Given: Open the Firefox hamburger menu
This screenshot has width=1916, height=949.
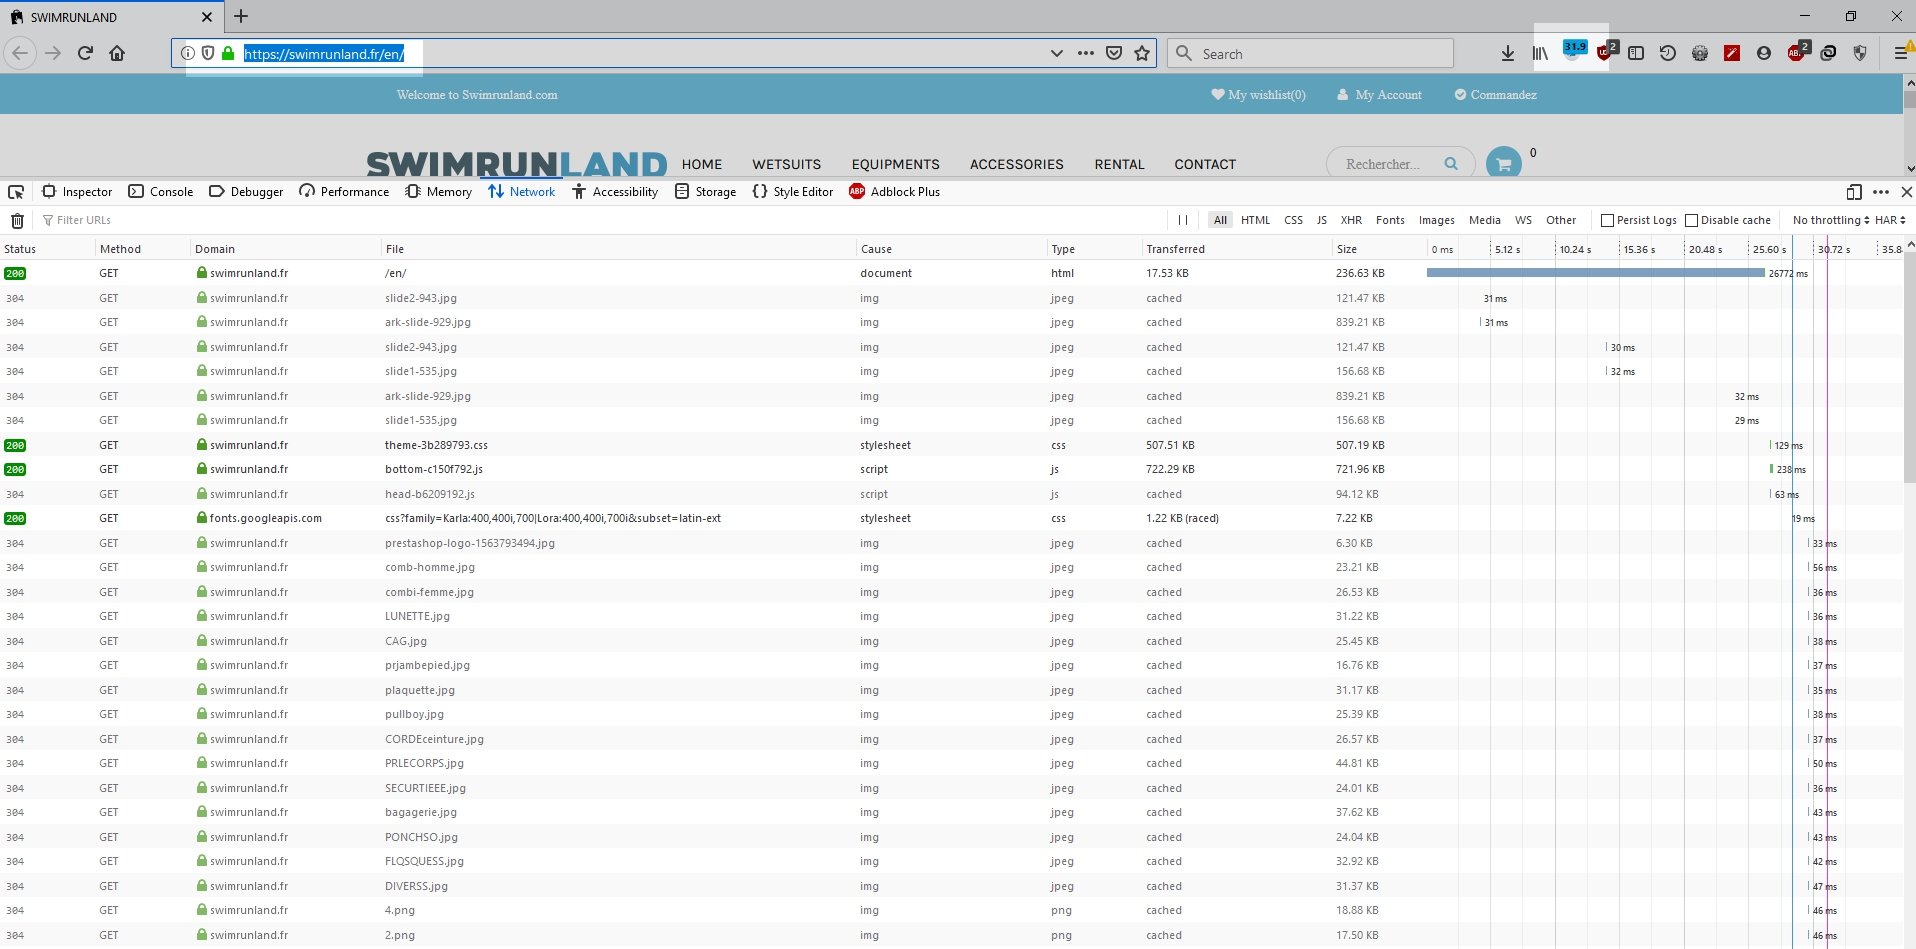Looking at the screenshot, I should 1901,53.
